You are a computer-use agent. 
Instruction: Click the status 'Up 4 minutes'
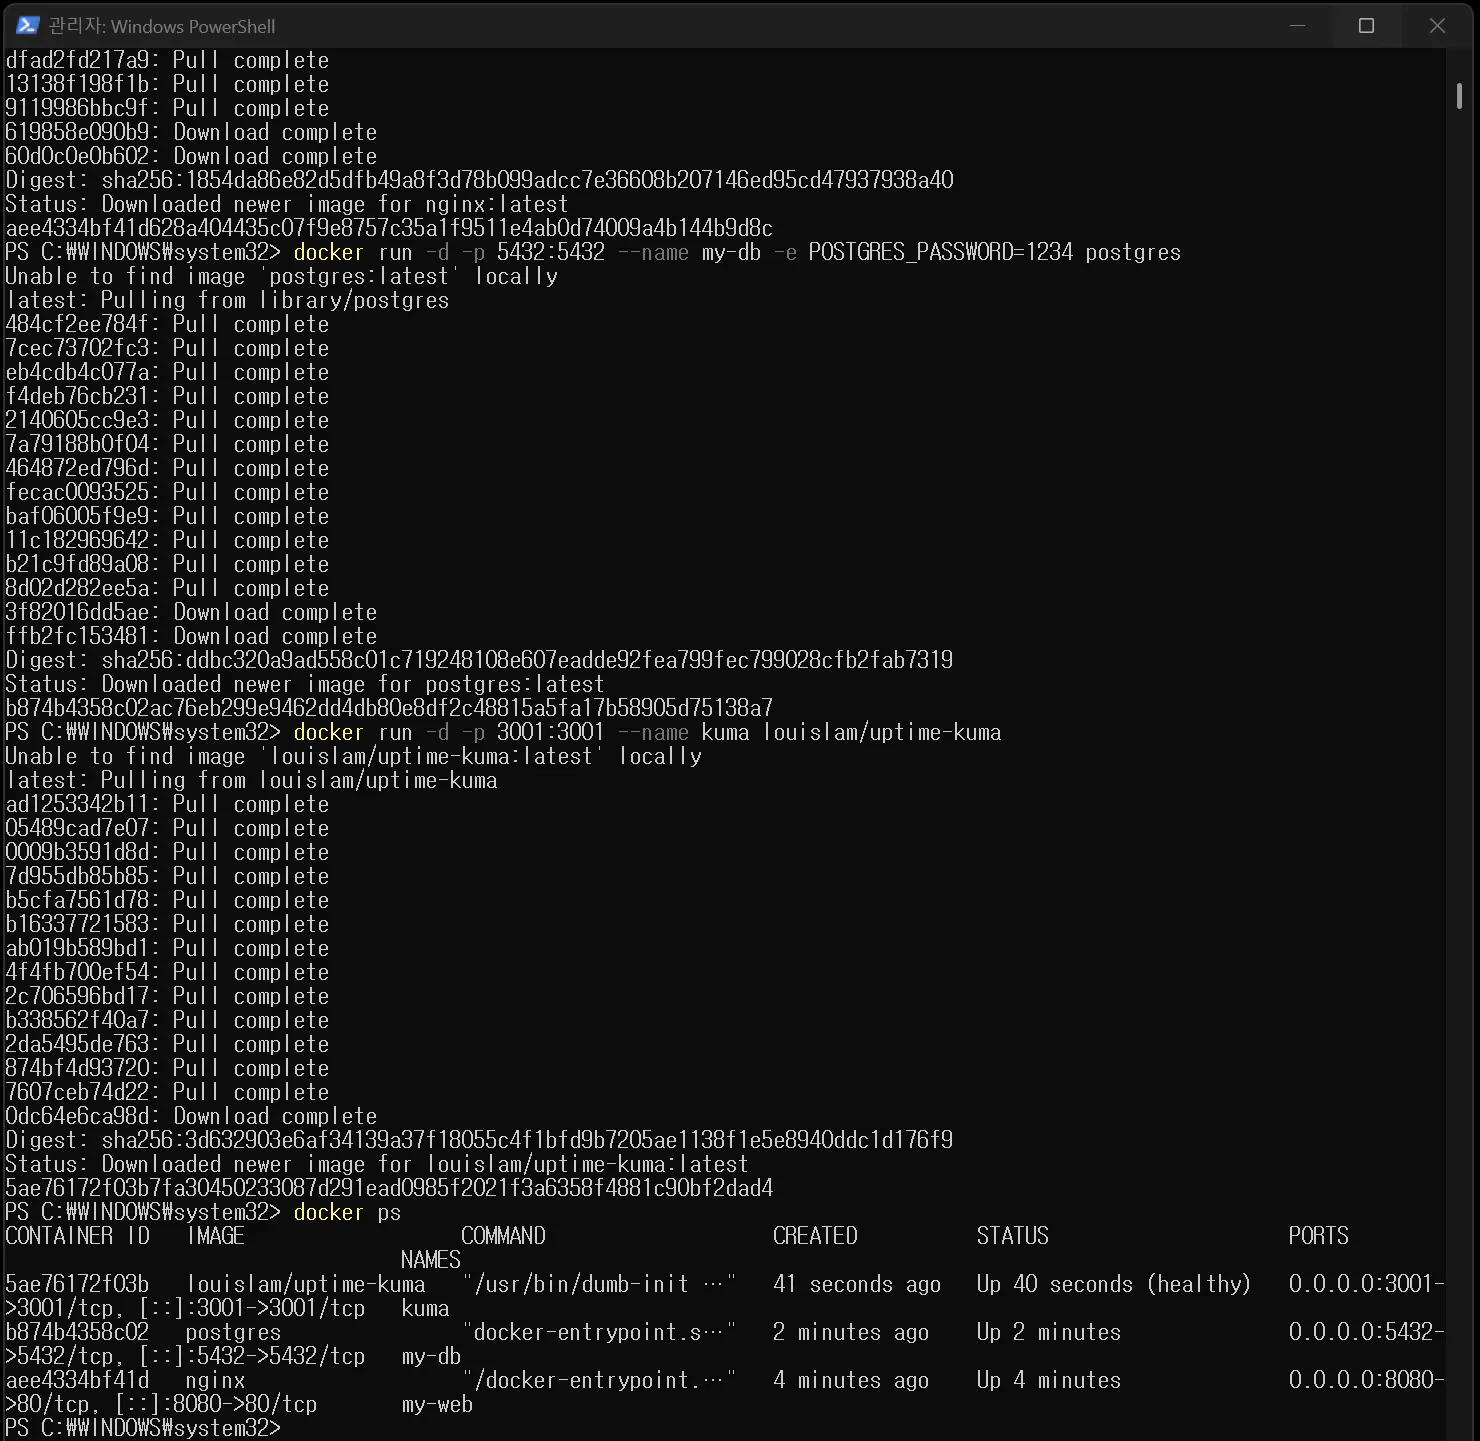click(x=1049, y=1380)
